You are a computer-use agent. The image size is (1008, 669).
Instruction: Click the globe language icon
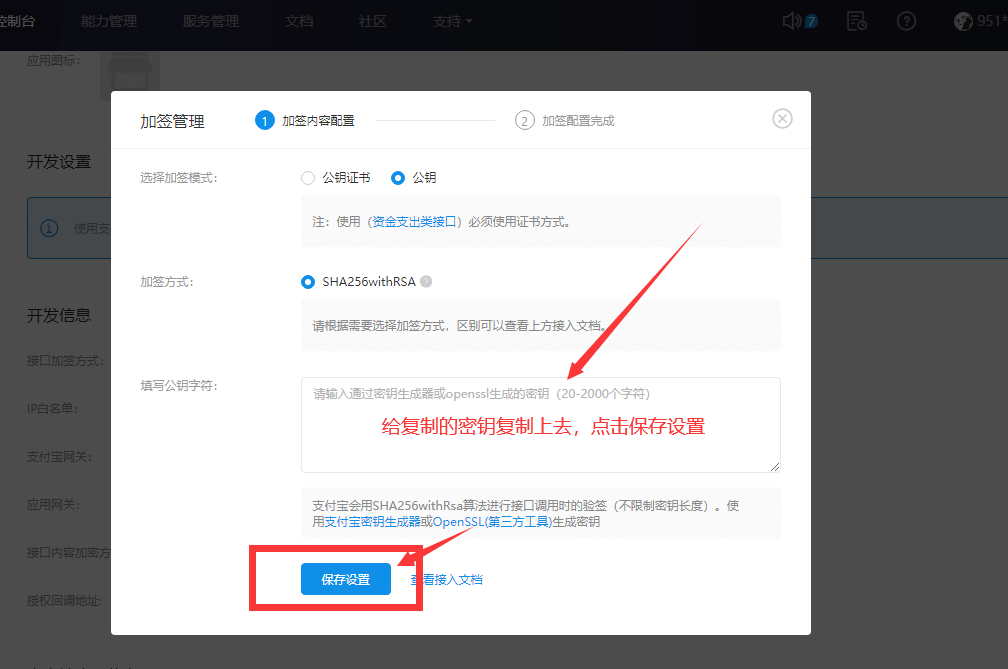point(962,20)
